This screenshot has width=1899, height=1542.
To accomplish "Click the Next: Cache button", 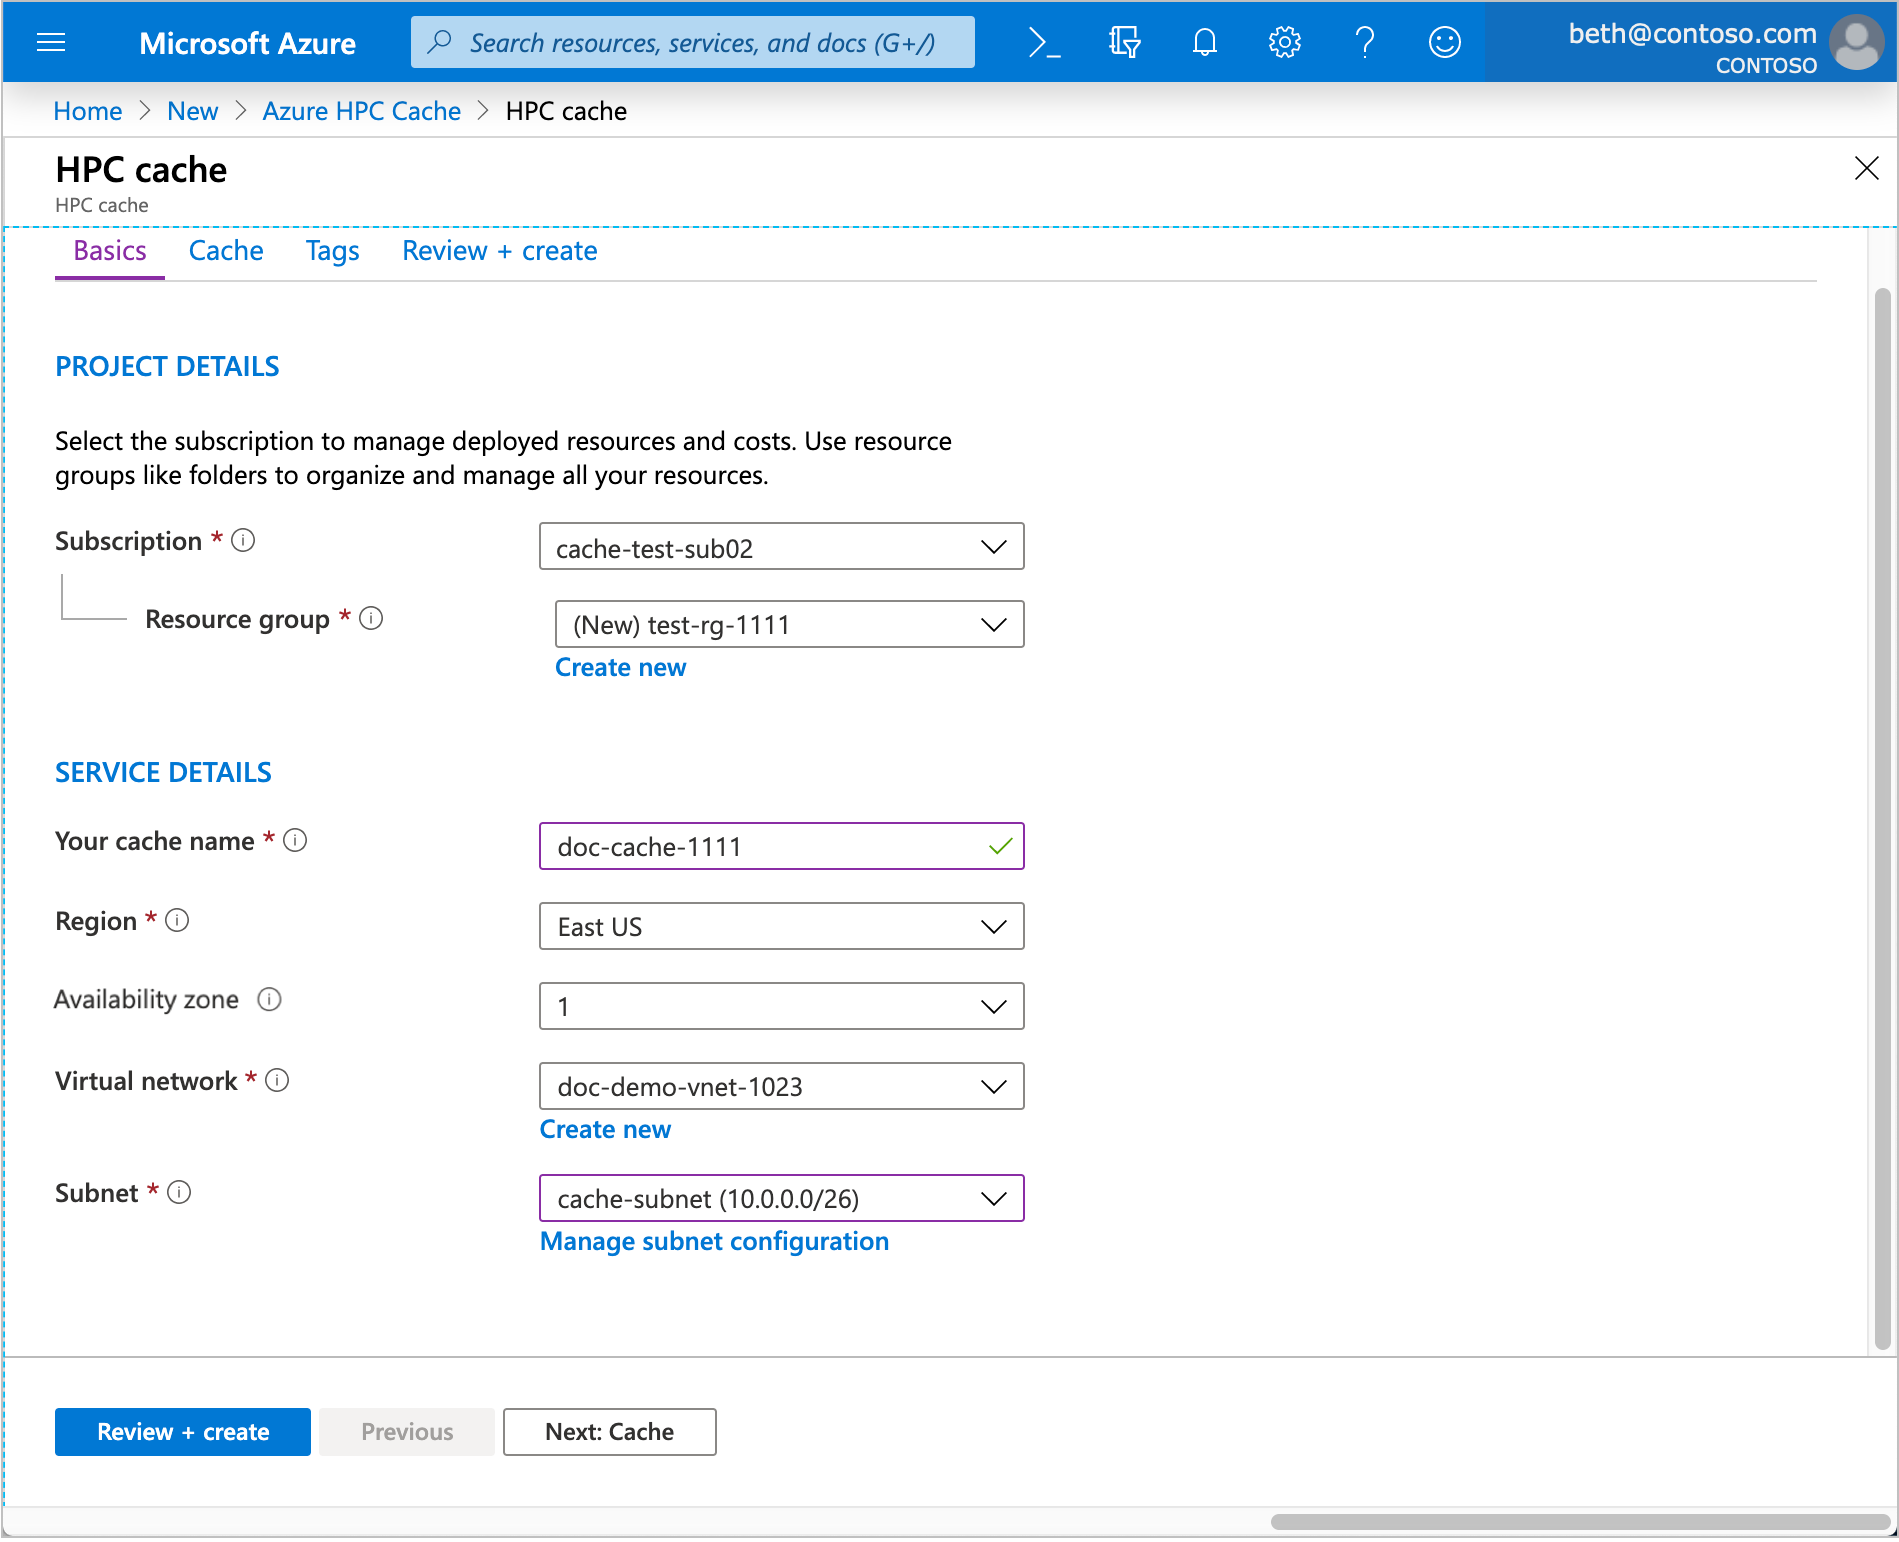I will (609, 1432).
